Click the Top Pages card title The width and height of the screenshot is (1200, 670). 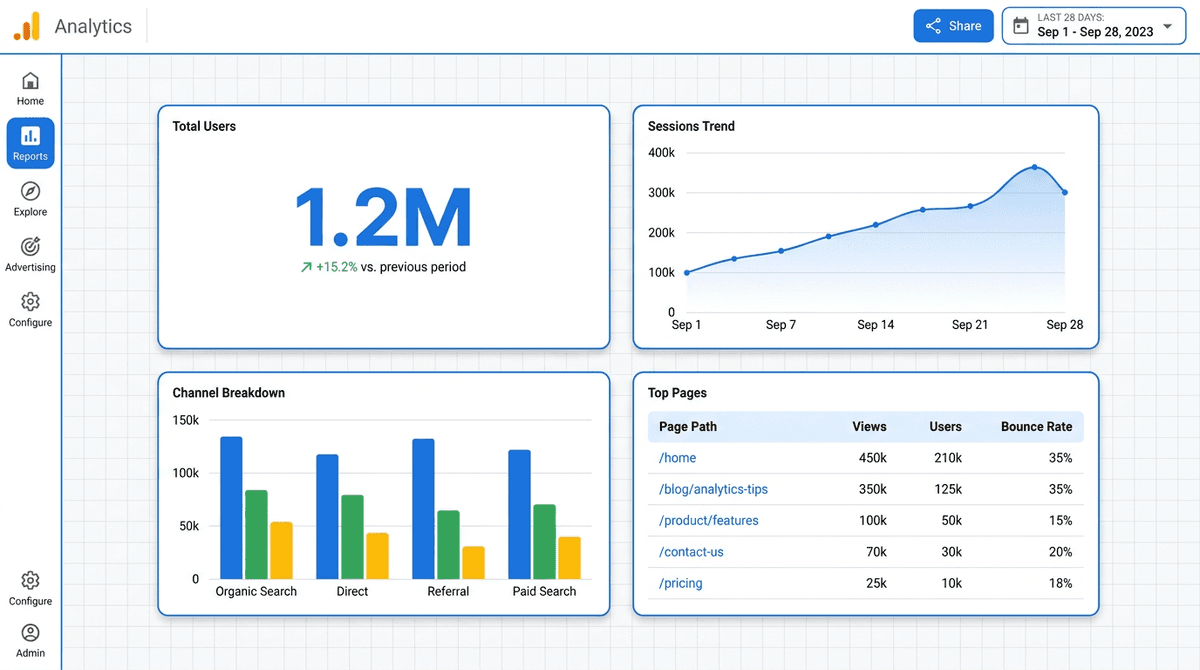tap(678, 393)
